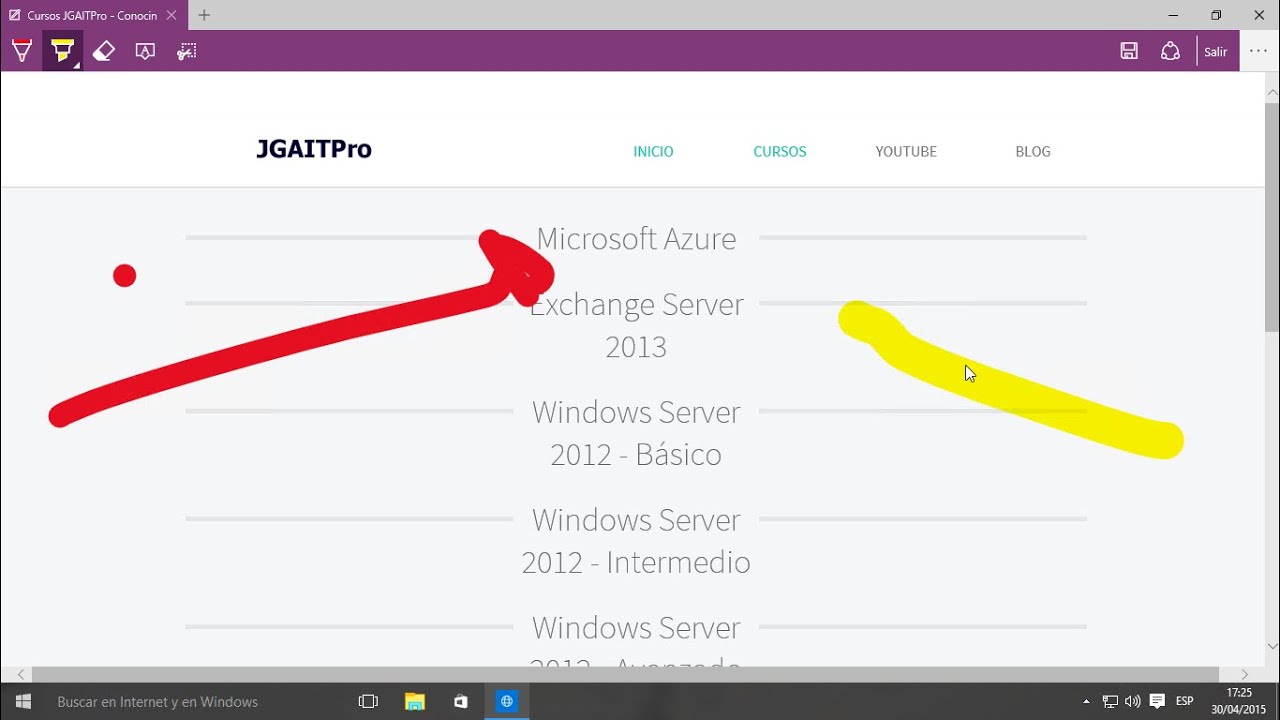The width and height of the screenshot is (1280, 720).
Task: Click the horizontal scrollbar right arrow
Action: 1244,675
